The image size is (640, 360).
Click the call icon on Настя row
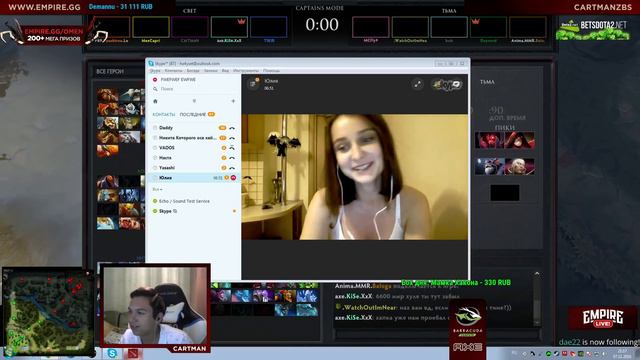(232, 158)
